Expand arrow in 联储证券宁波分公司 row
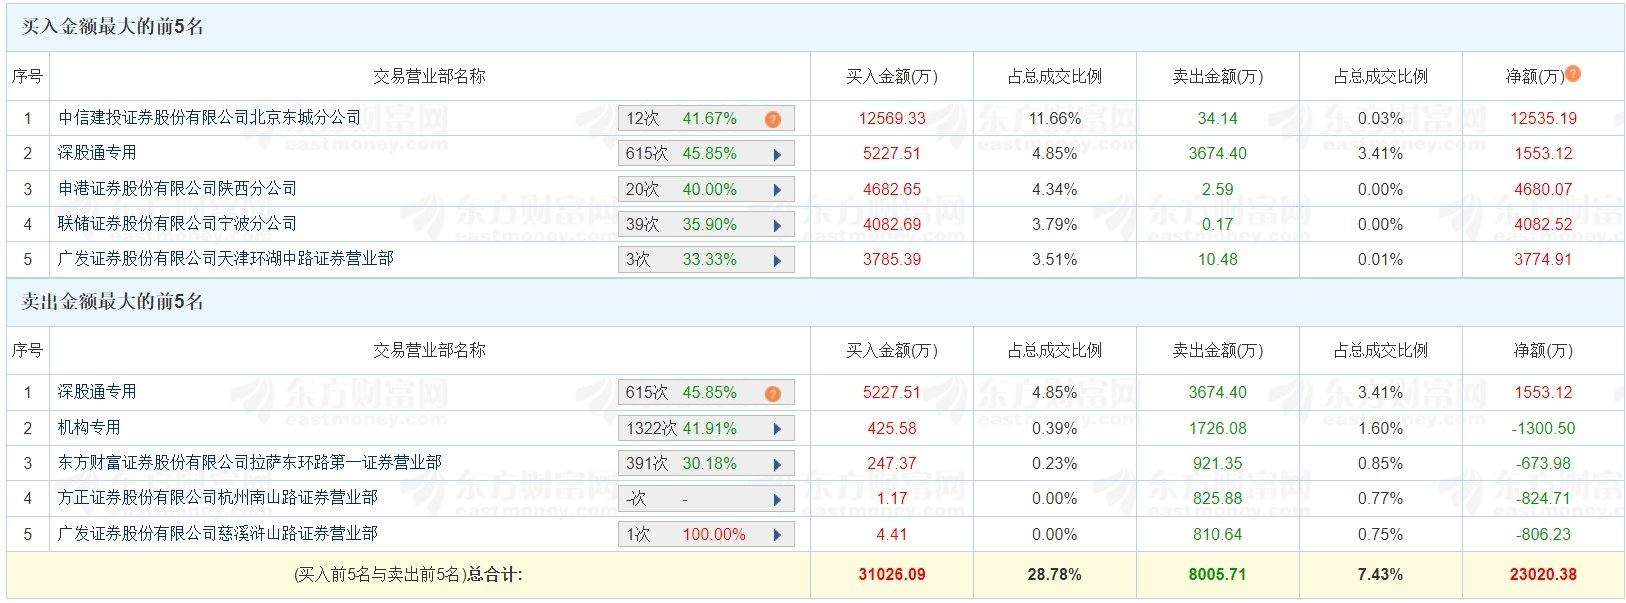This screenshot has height=603, width=1626. (x=777, y=225)
